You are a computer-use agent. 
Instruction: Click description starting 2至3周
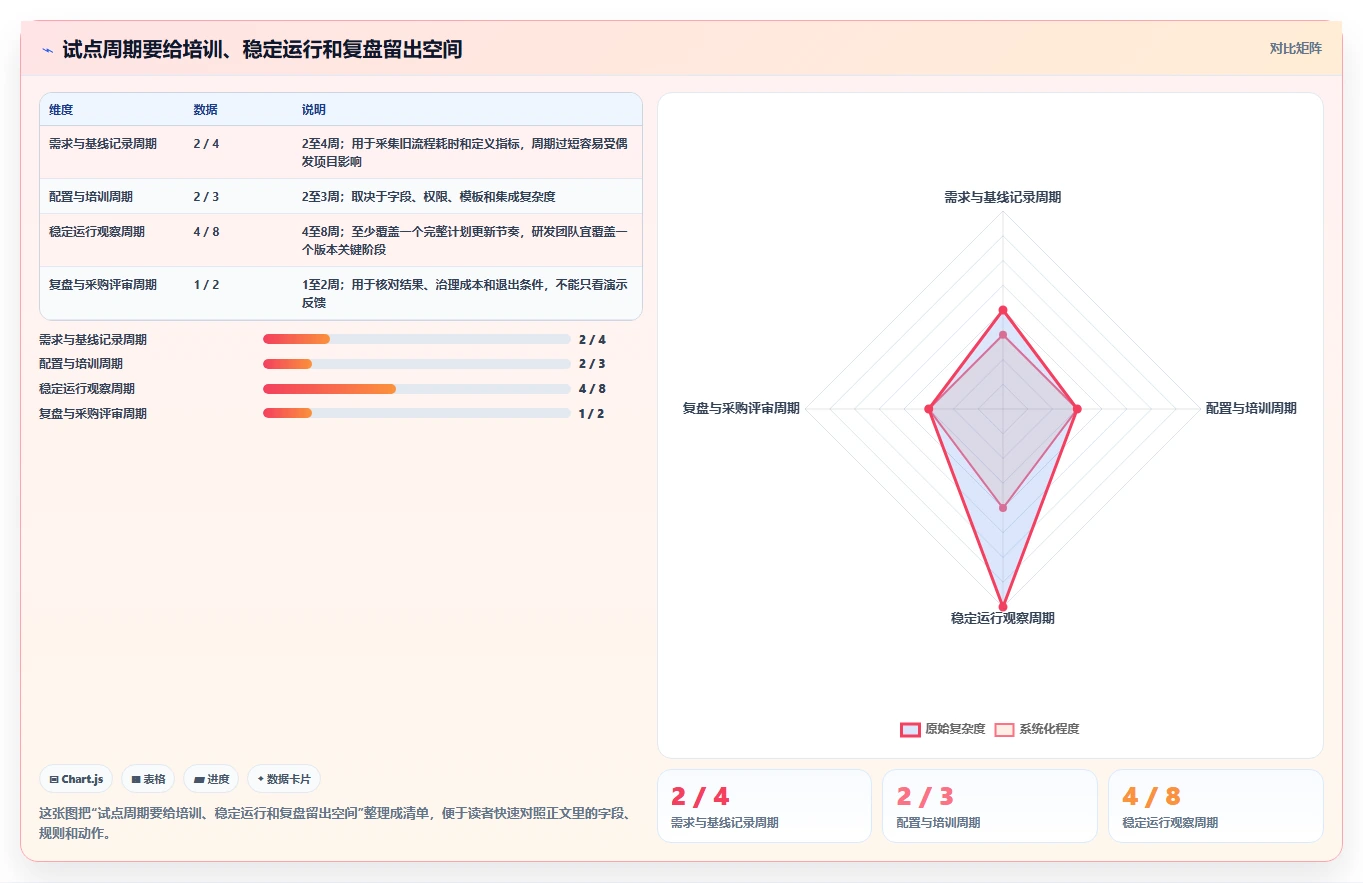point(428,196)
